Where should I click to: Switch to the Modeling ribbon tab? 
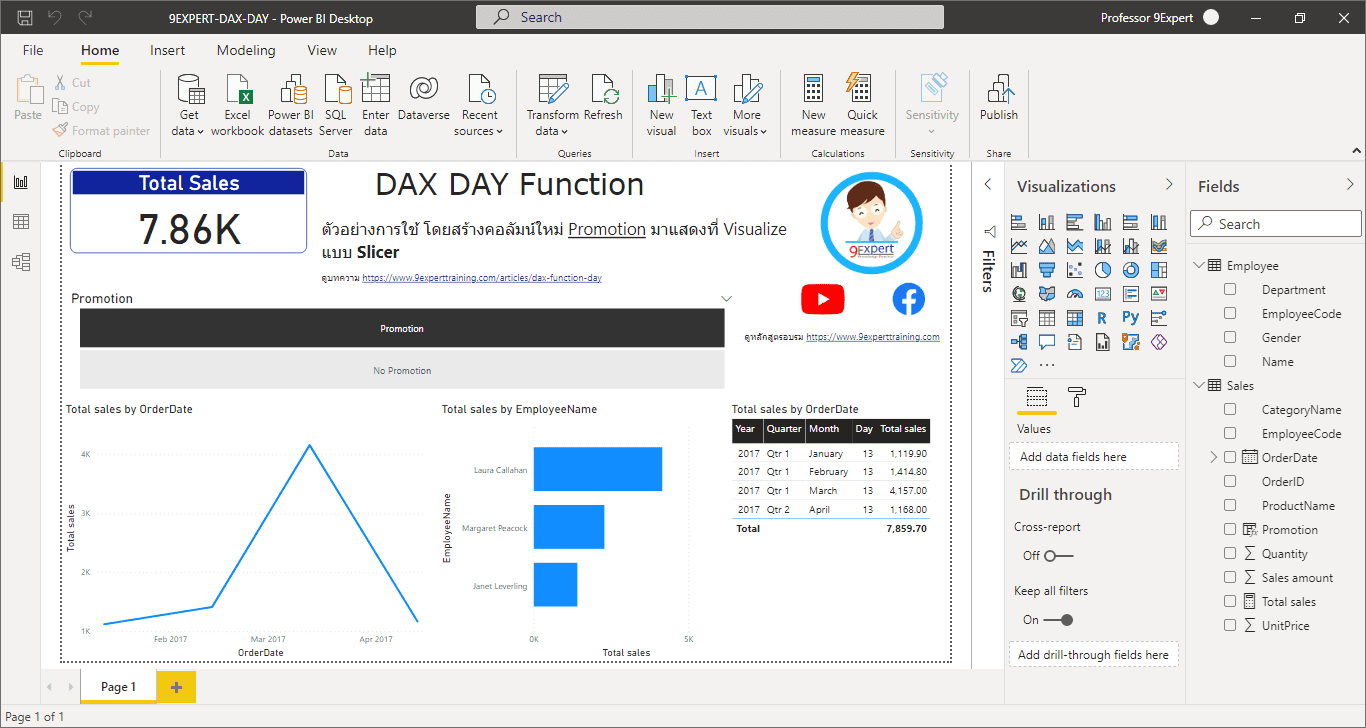[246, 50]
